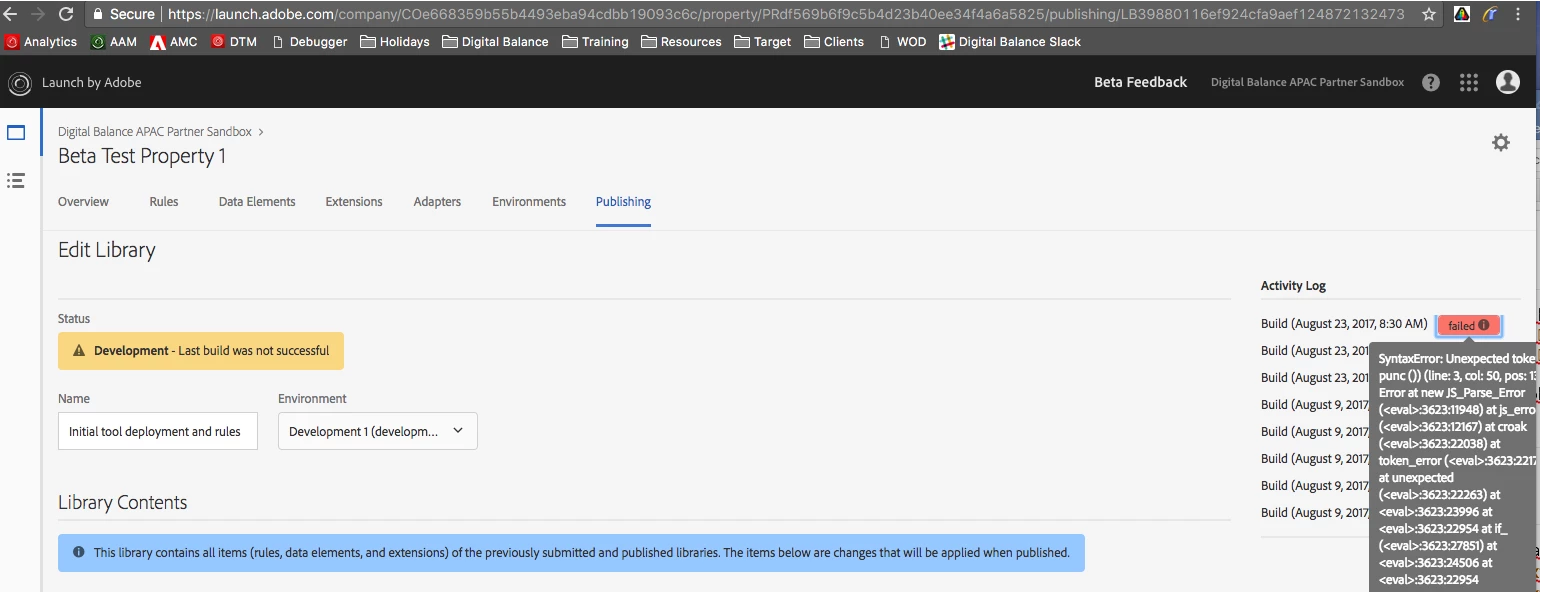Click the Build August 23, 2017, 8:30 AM entry
This screenshot has height=592, width=1541.
[1344, 324]
